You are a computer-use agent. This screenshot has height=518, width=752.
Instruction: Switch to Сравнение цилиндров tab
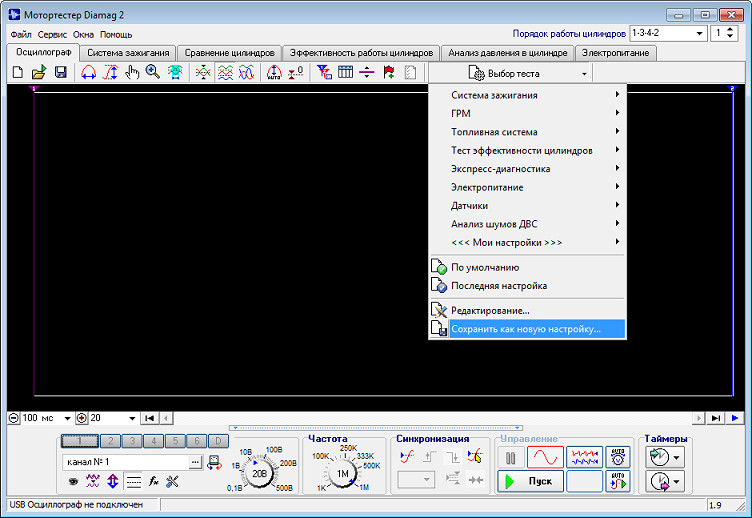pos(229,53)
